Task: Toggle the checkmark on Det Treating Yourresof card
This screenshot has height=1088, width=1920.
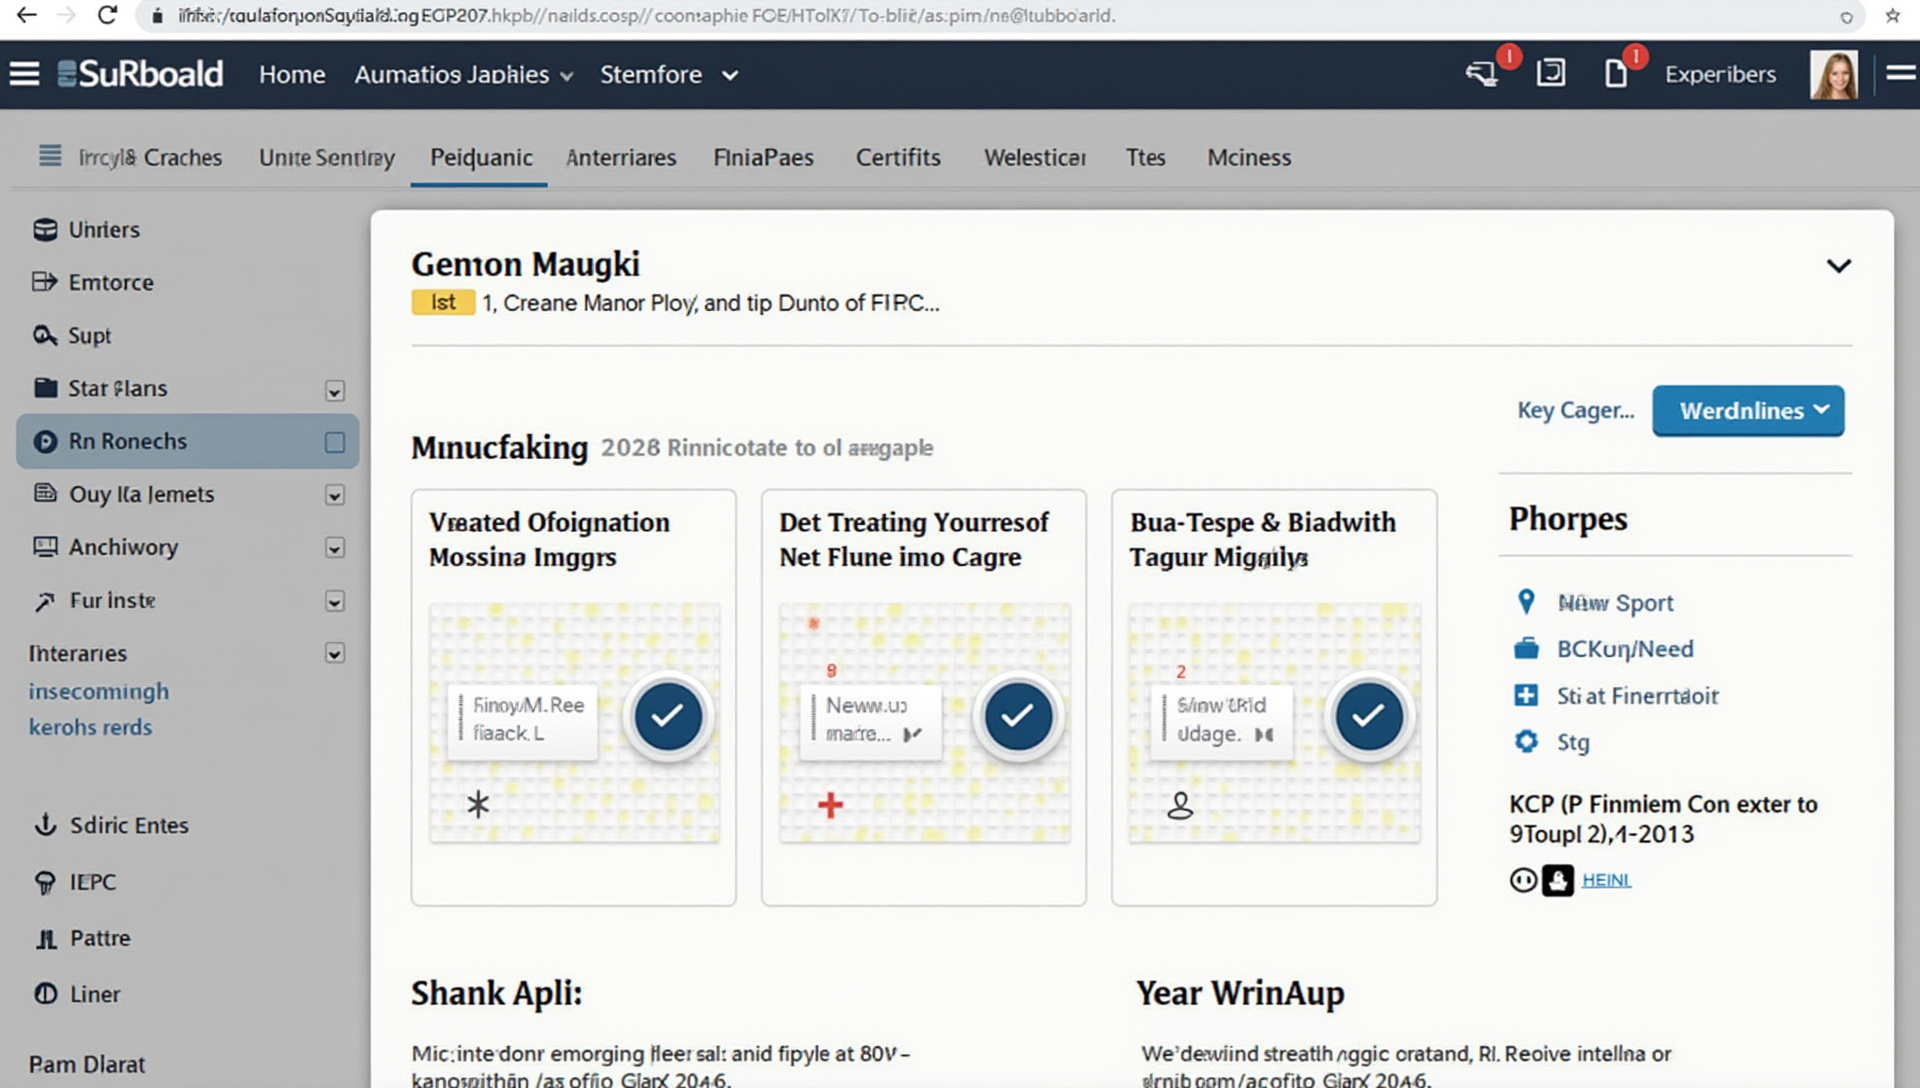Action: click(1017, 716)
